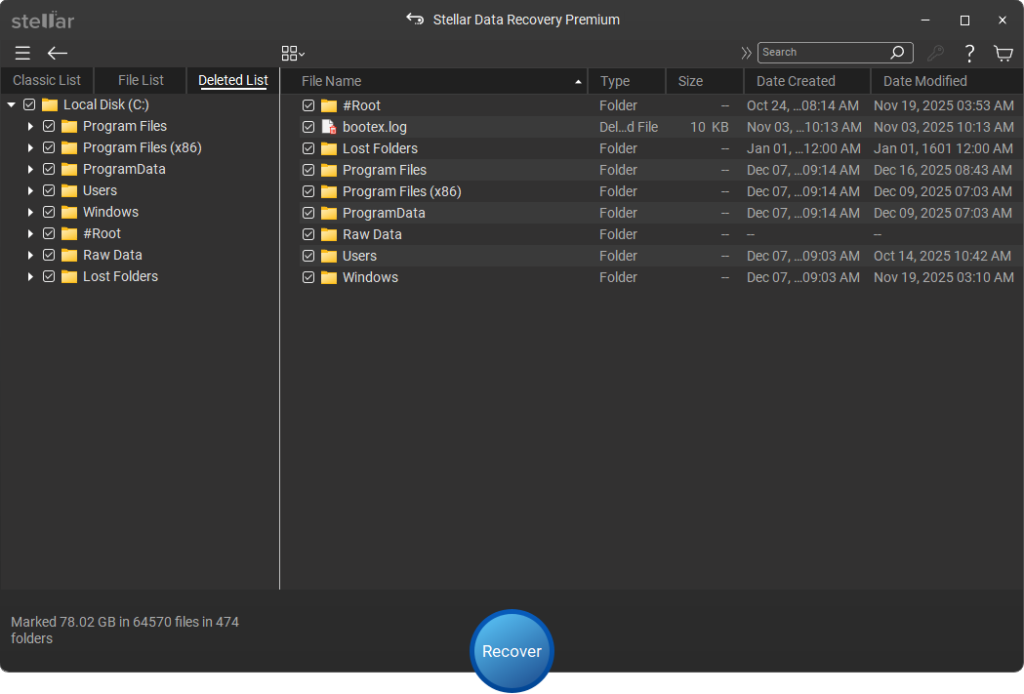The width and height of the screenshot is (1024, 694).
Task: Click the Recover button
Action: (512, 651)
